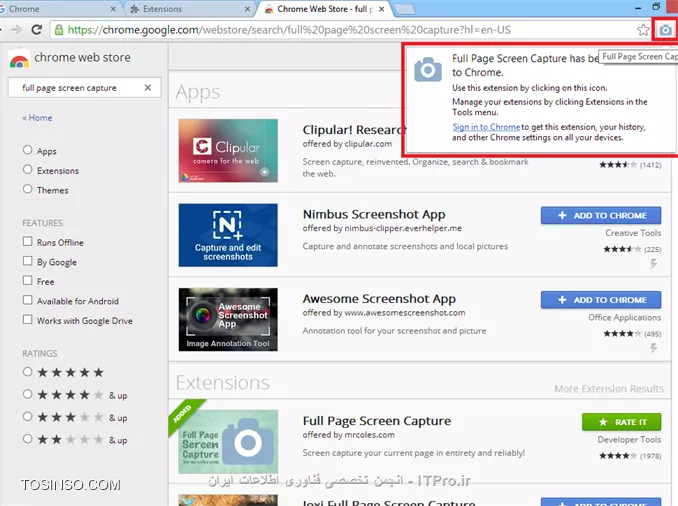Bookmark this page with the star icon
678x506 pixels.
pos(643,30)
